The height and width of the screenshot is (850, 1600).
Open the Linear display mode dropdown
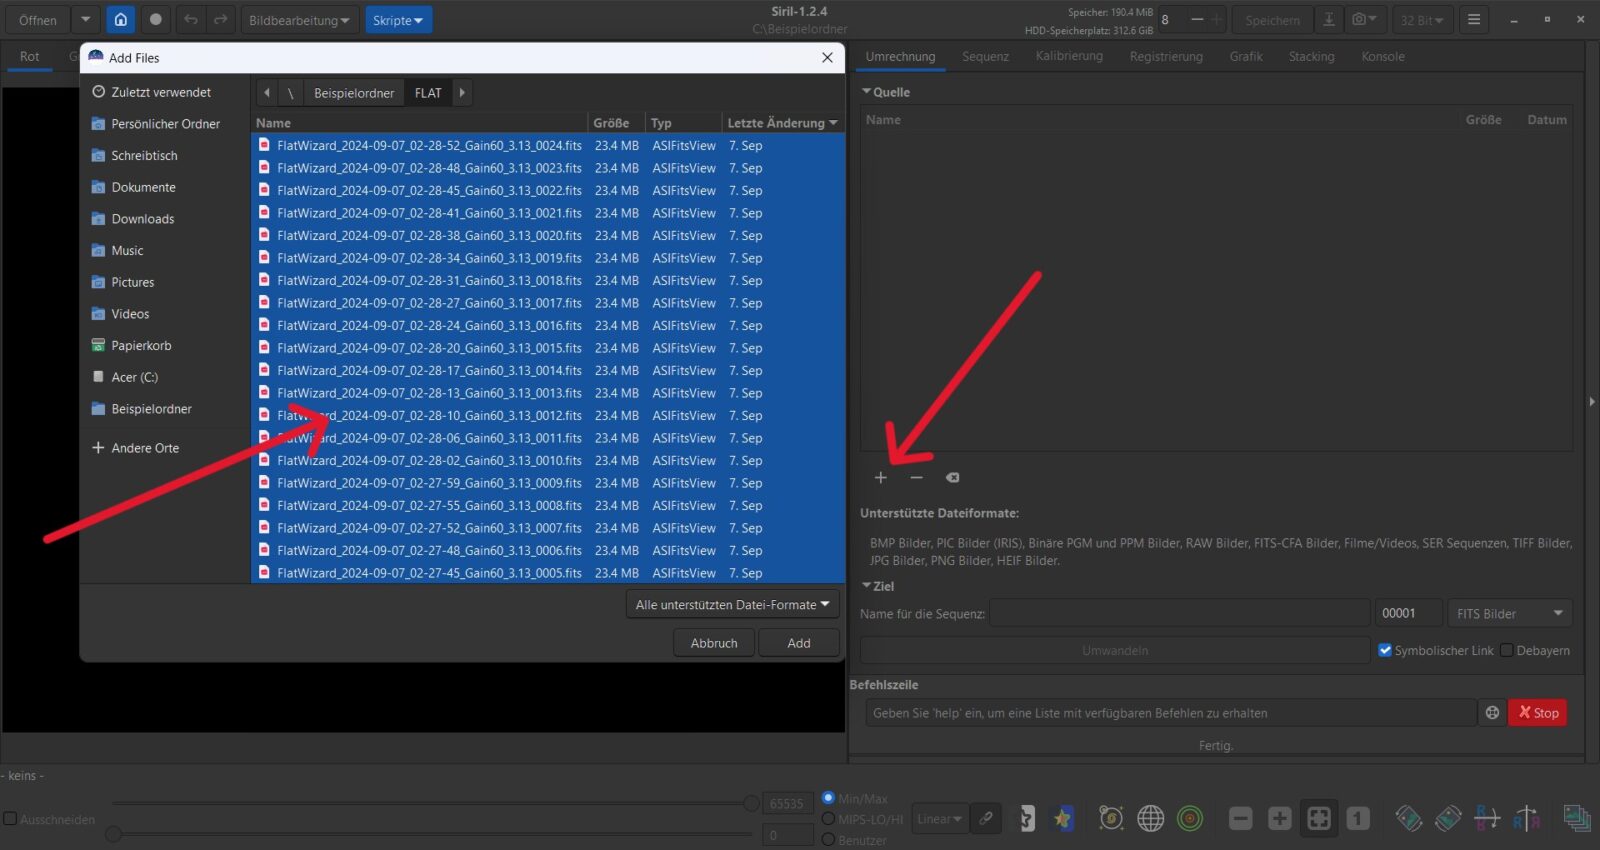[x=939, y=819]
